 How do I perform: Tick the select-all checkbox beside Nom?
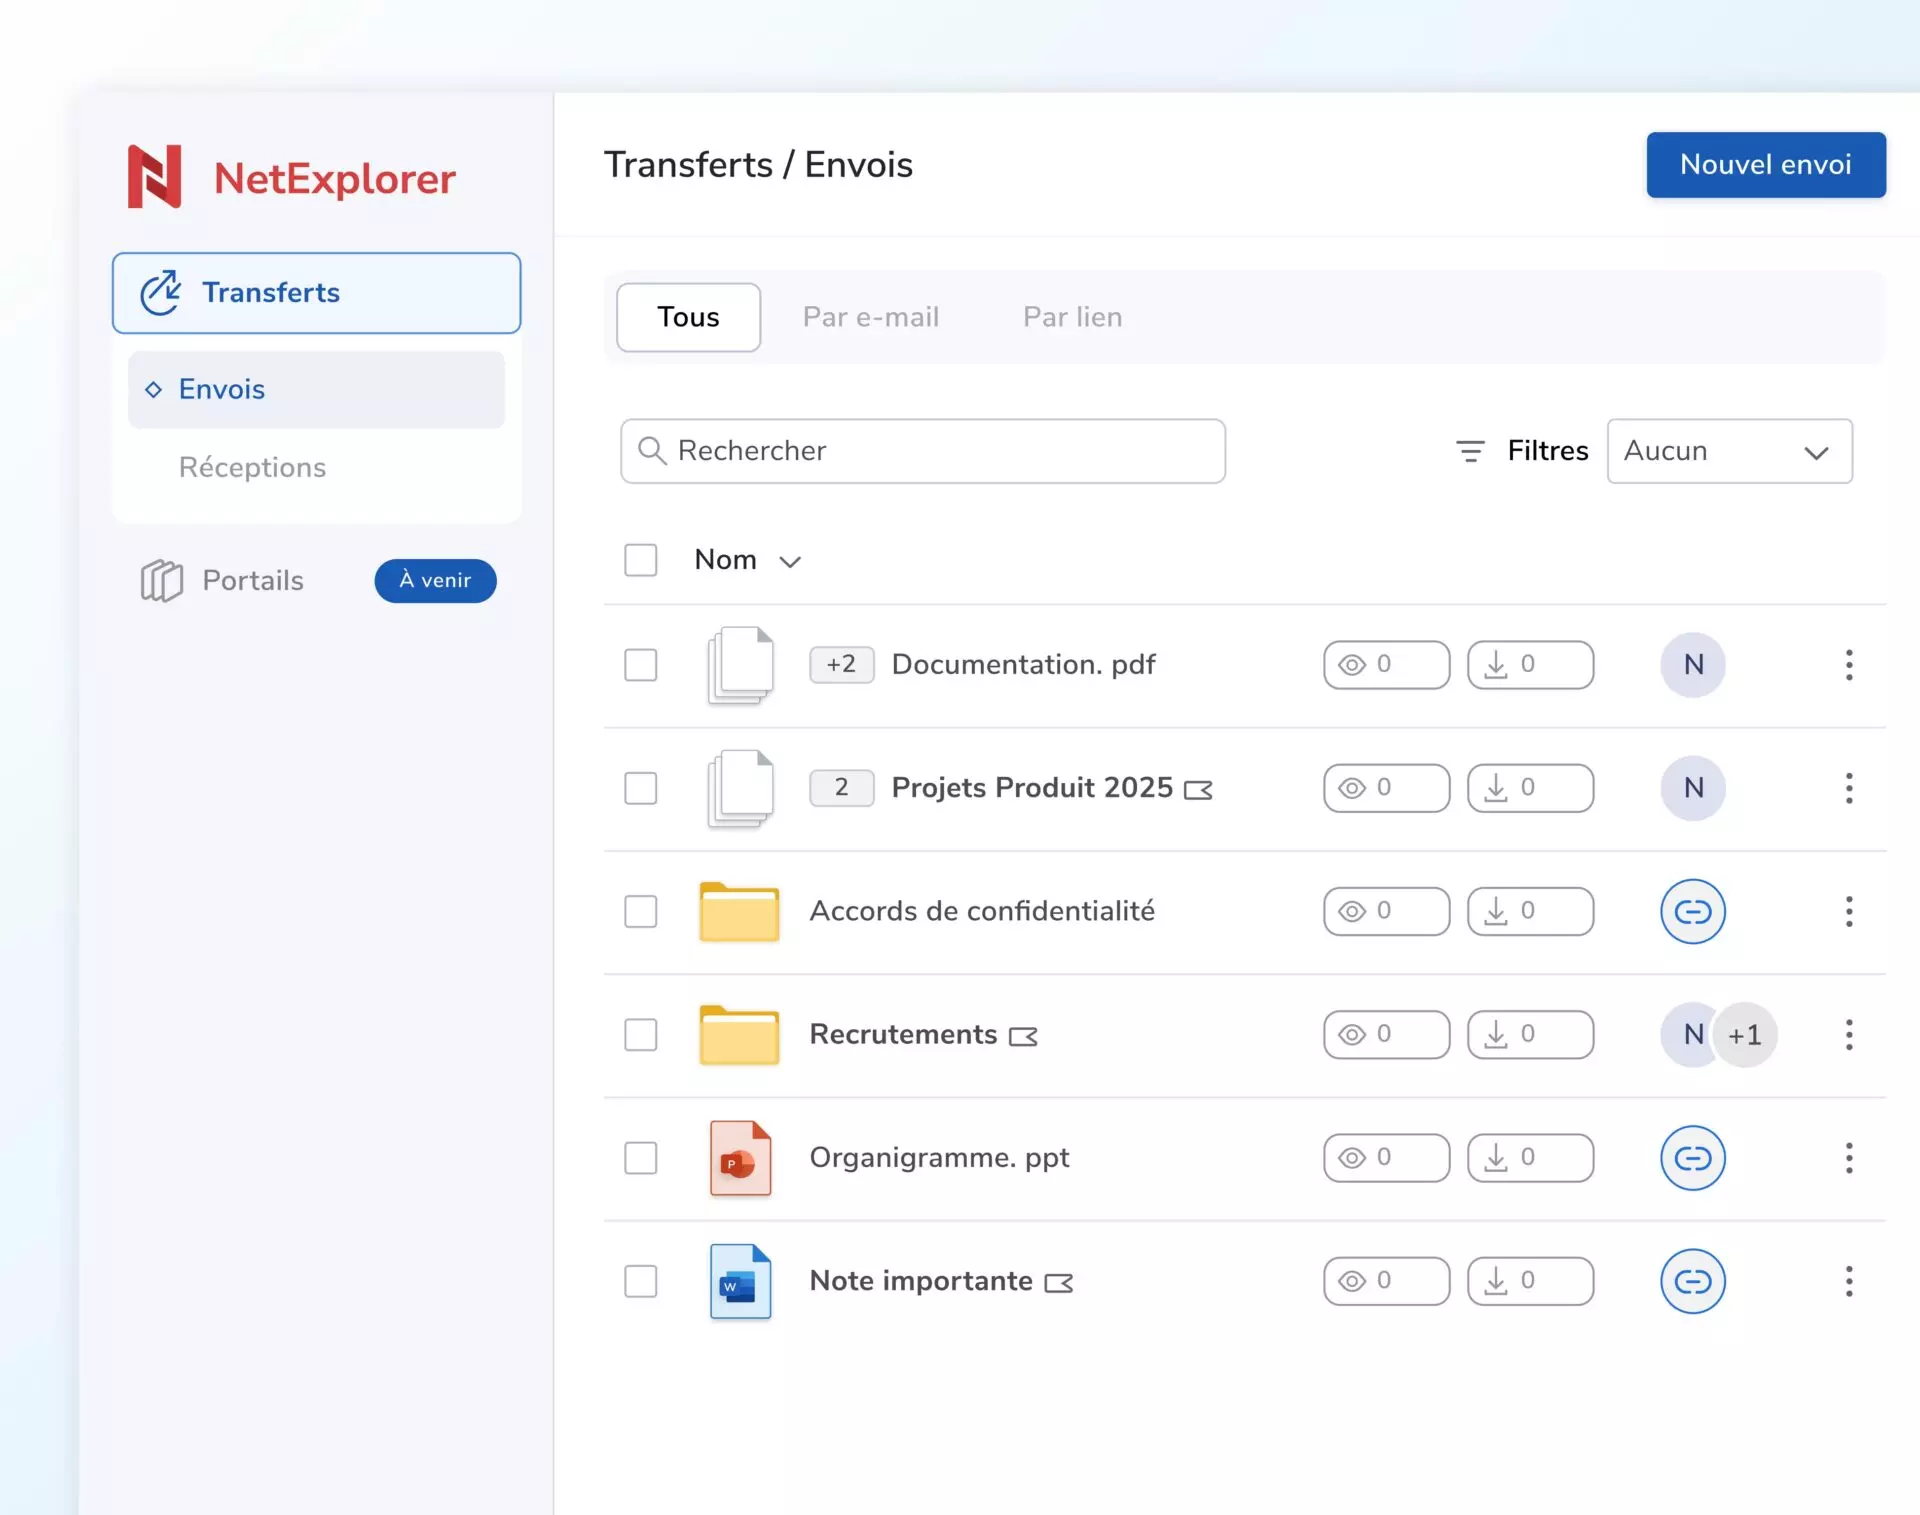640,560
